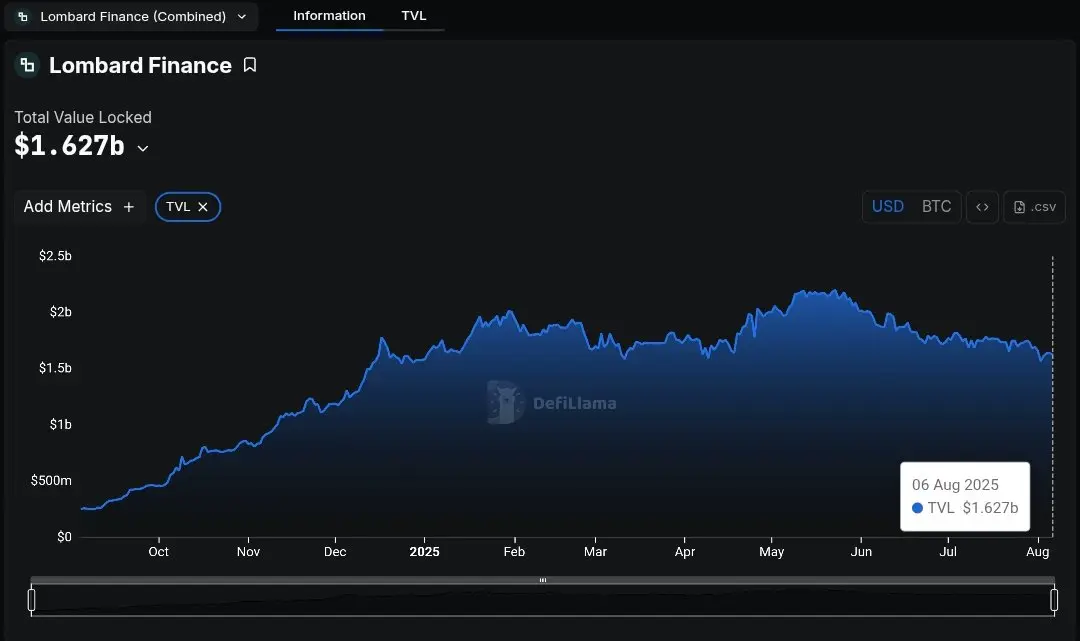Image resolution: width=1080 pixels, height=641 pixels.
Task: Click the Oct label on the time axis
Action: pyautogui.click(x=158, y=551)
